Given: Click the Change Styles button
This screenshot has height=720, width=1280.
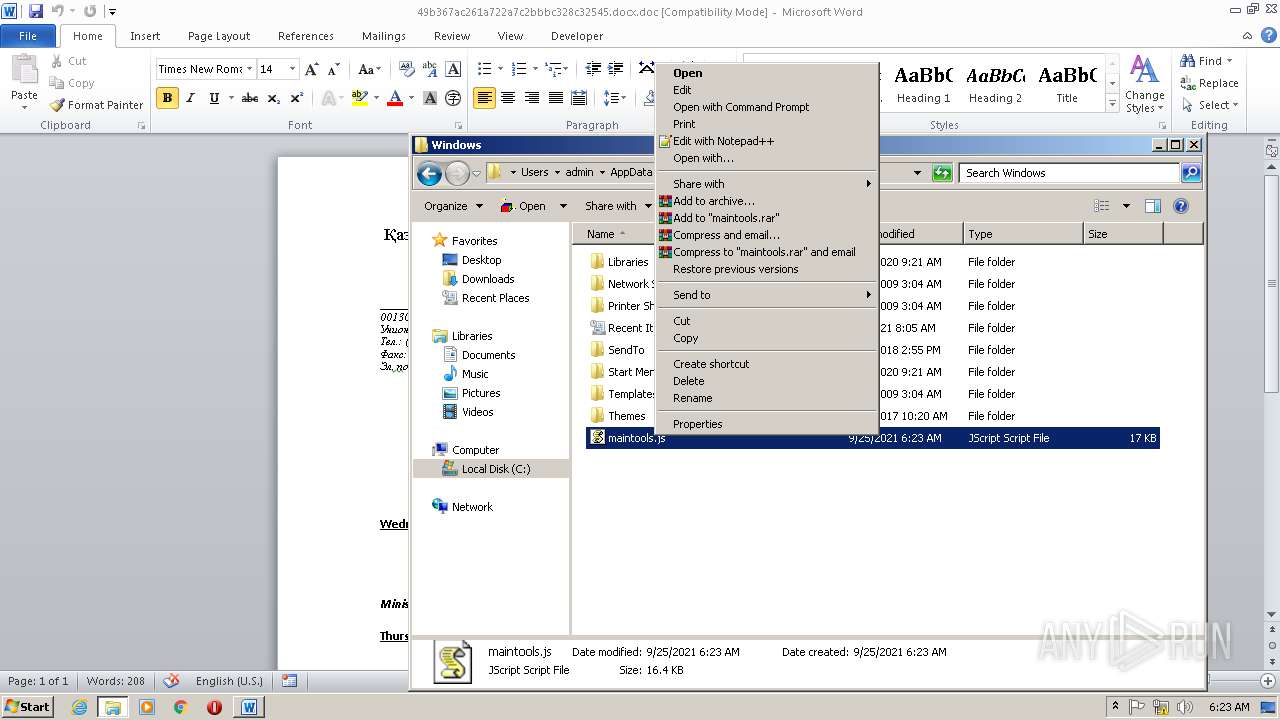Looking at the screenshot, I should [x=1144, y=84].
